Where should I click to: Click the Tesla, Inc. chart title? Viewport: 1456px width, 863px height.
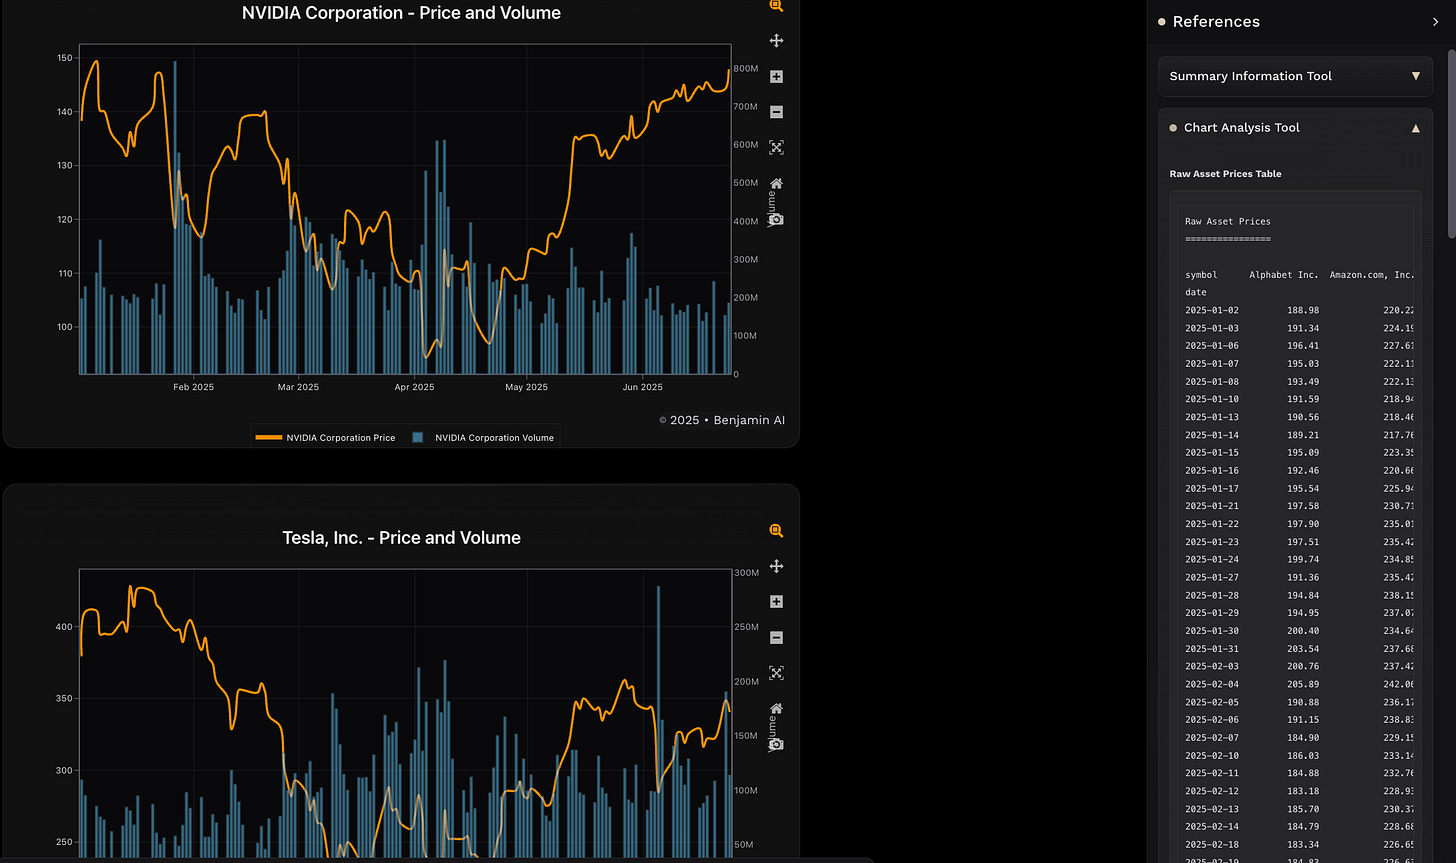coord(401,538)
